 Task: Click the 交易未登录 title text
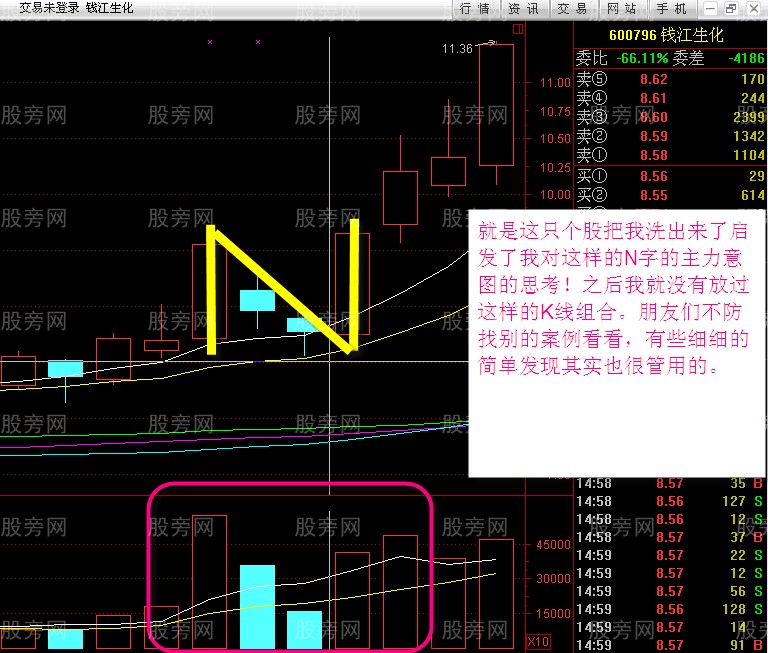click(x=49, y=8)
